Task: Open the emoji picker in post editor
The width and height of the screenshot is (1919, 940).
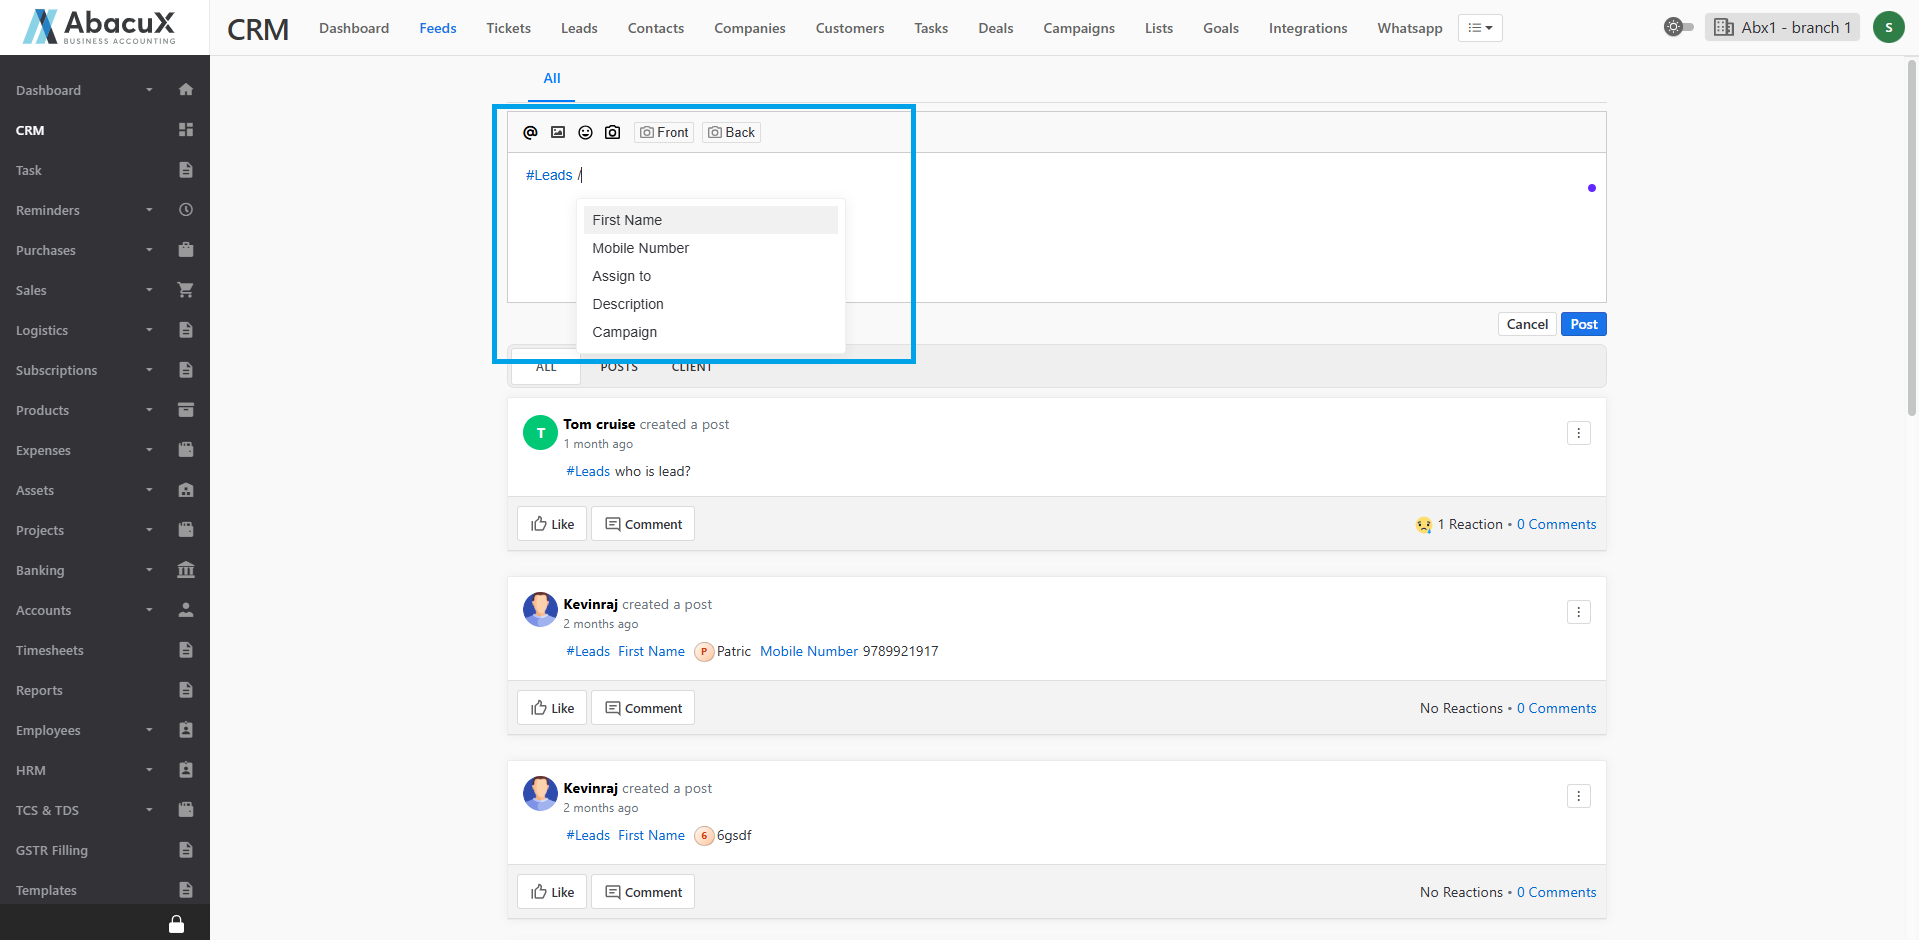Action: click(x=585, y=132)
